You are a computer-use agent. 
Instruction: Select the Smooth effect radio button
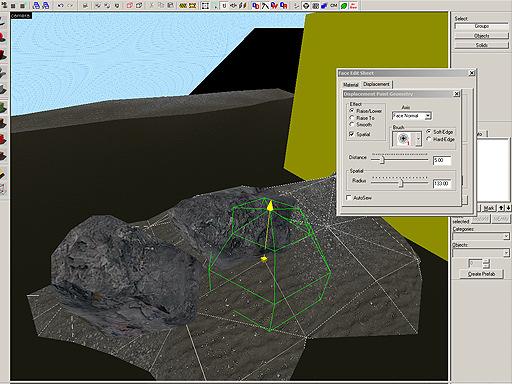tap(352, 124)
